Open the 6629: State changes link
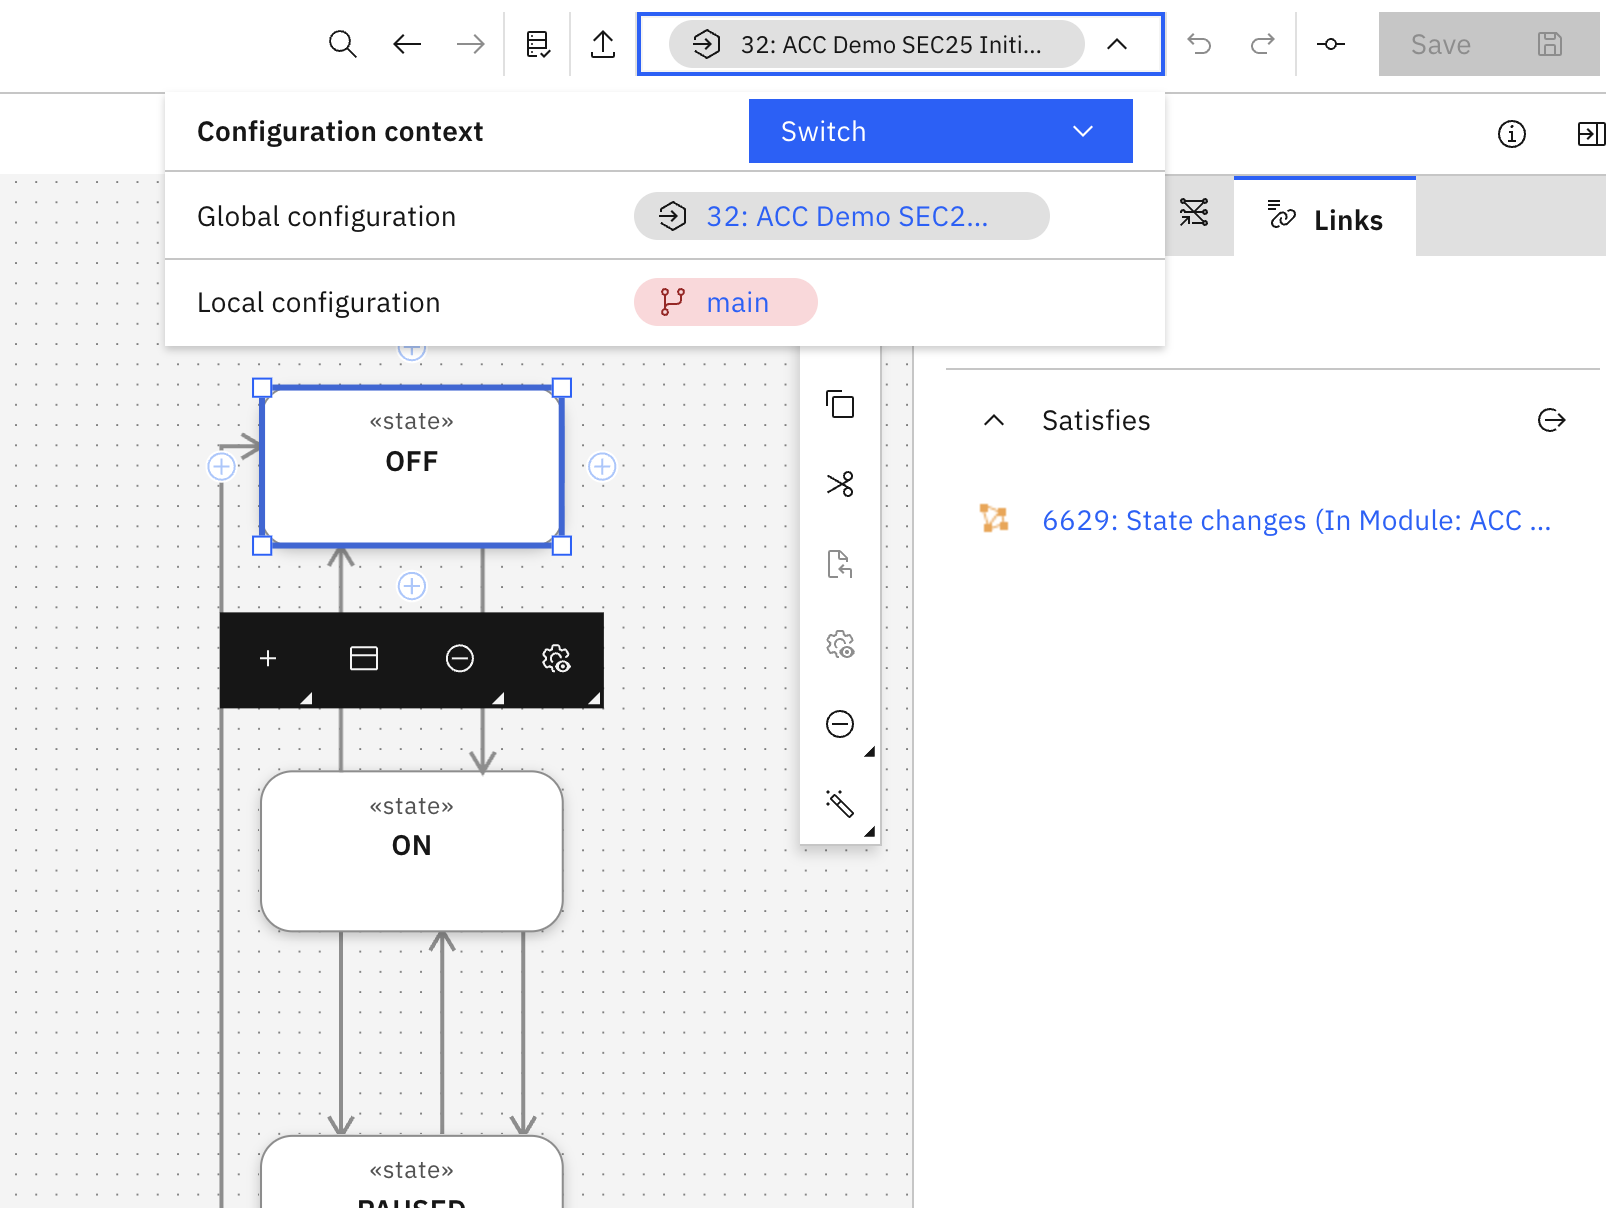Screen dimensions: 1606x1208 [1296, 521]
